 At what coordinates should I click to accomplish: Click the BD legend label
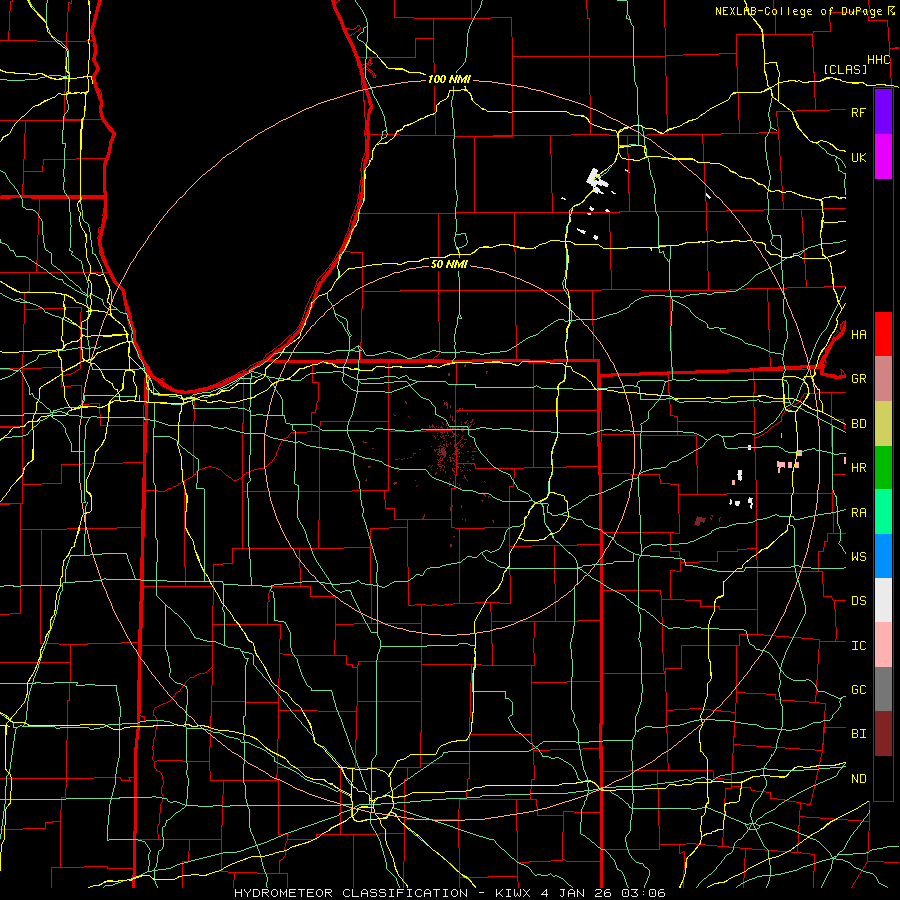pyautogui.click(x=858, y=424)
